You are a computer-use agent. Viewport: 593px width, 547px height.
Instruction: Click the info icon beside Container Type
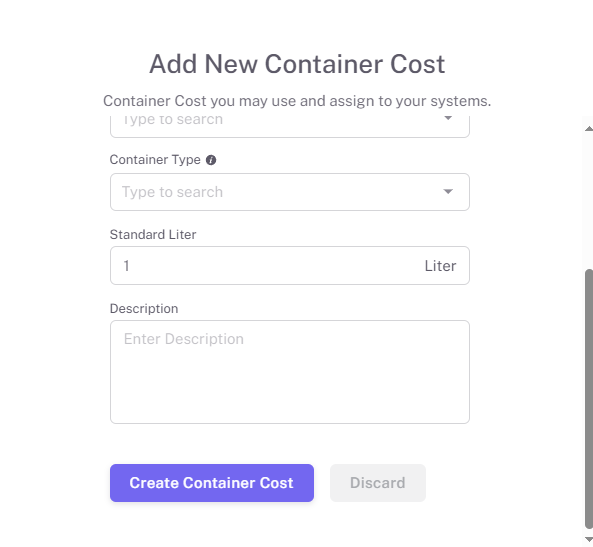pos(211,160)
